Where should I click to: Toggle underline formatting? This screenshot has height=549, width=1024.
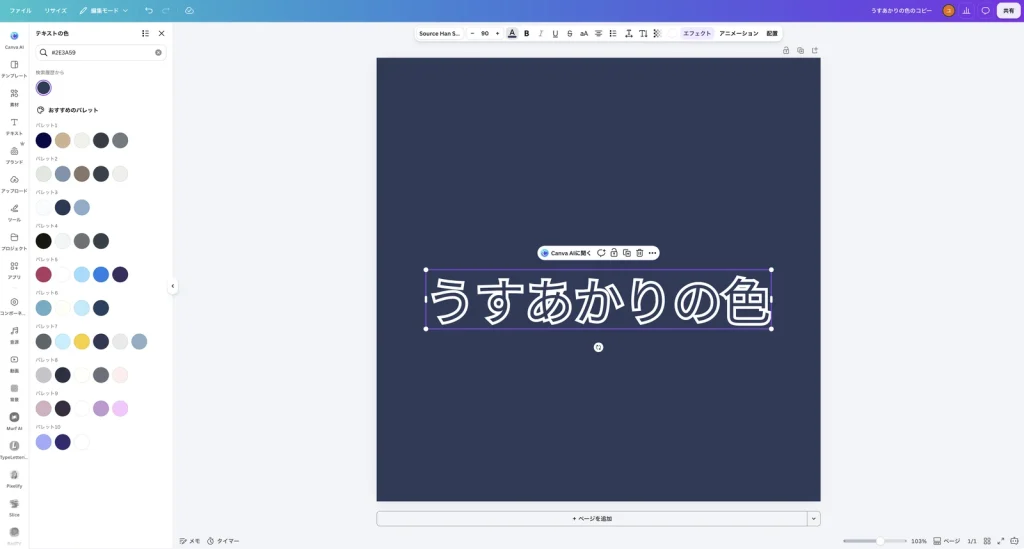[x=555, y=33]
